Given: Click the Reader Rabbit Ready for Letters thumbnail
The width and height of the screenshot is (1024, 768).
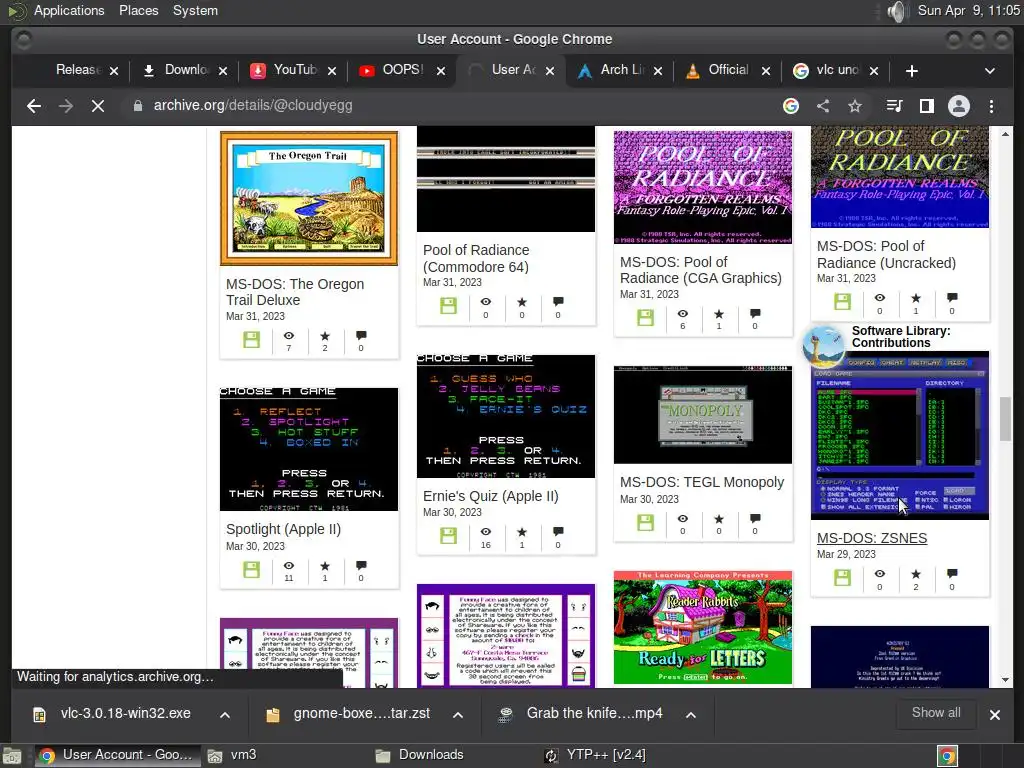Looking at the screenshot, I should 703,628.
